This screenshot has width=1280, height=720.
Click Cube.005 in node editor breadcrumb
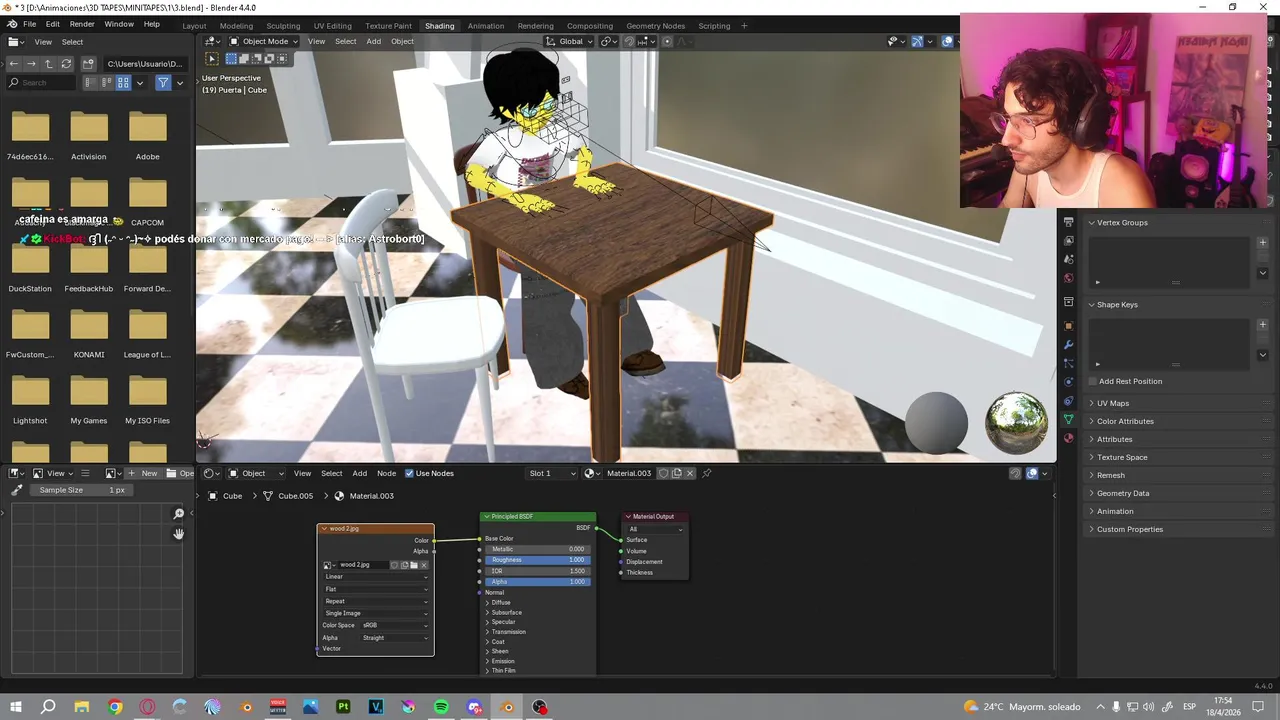point(295,496)
